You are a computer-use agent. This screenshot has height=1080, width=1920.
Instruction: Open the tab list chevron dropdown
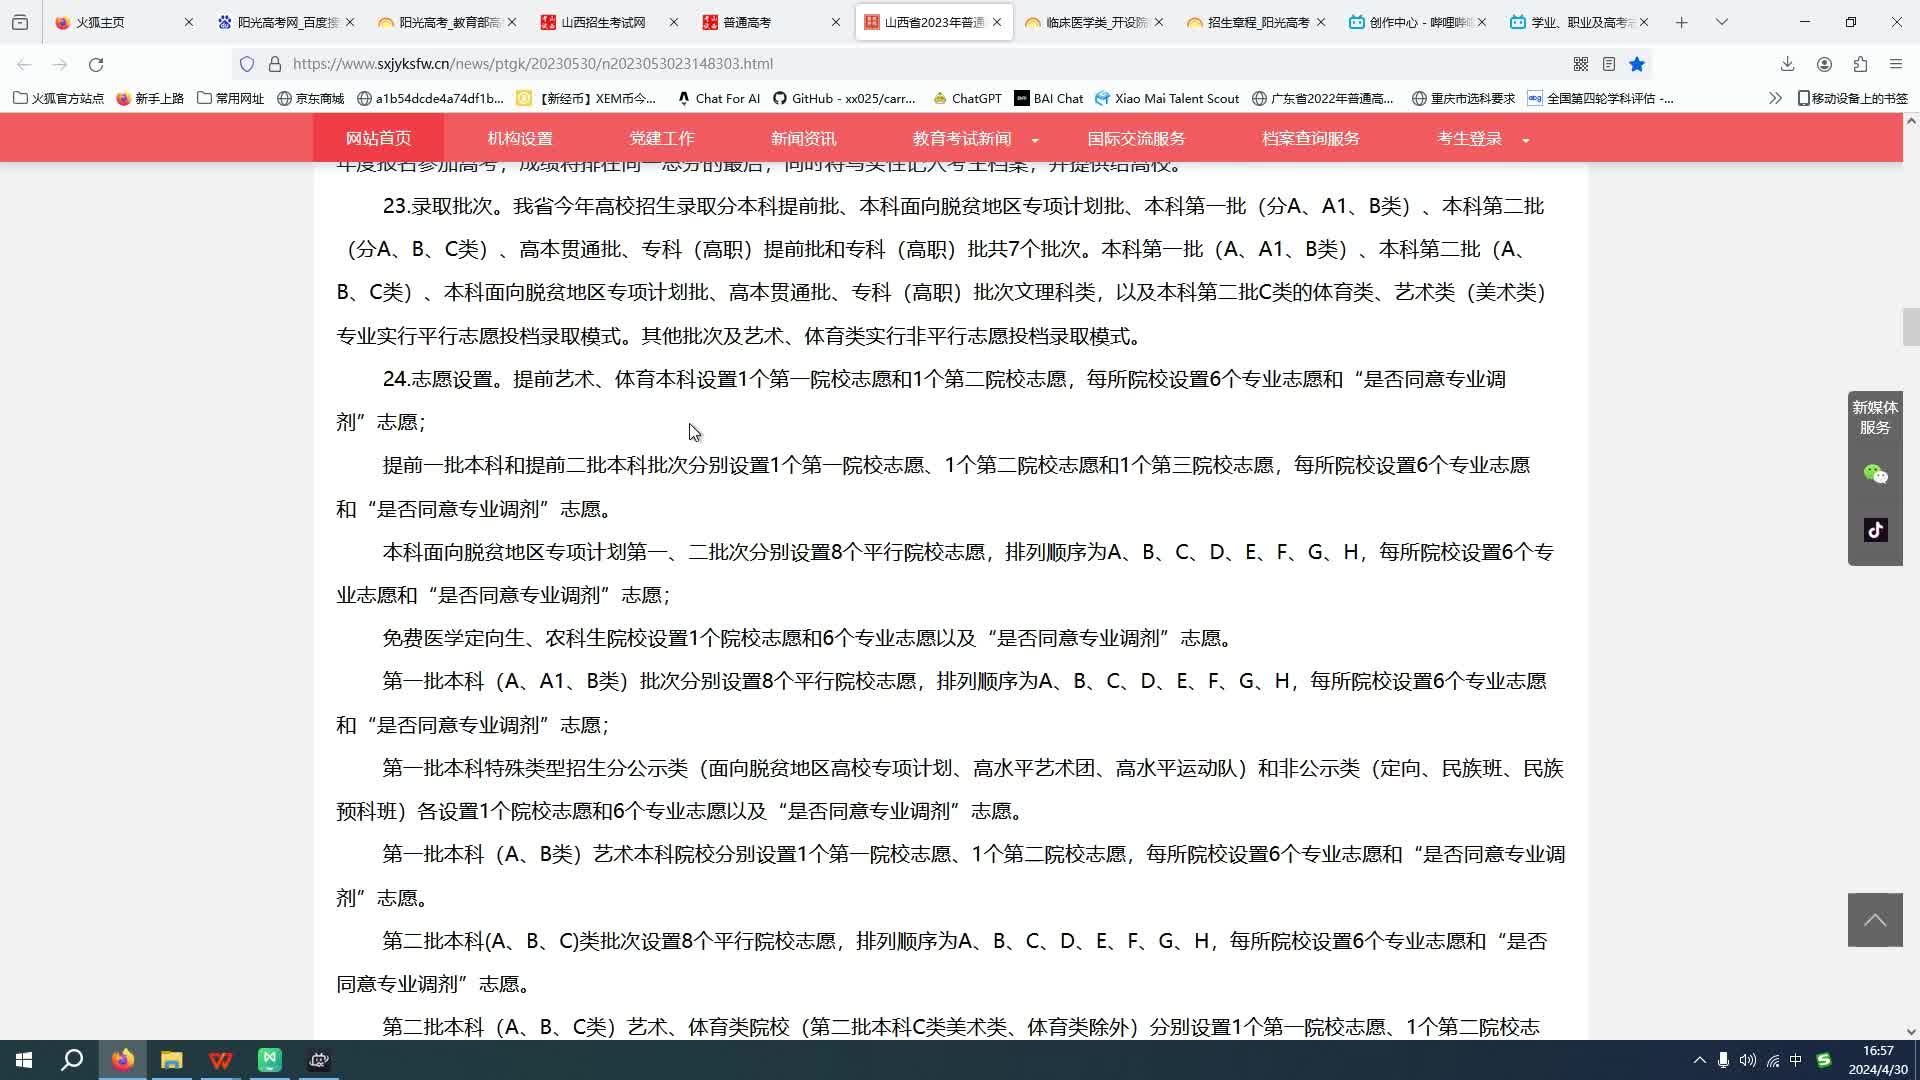coord(1722,21)
